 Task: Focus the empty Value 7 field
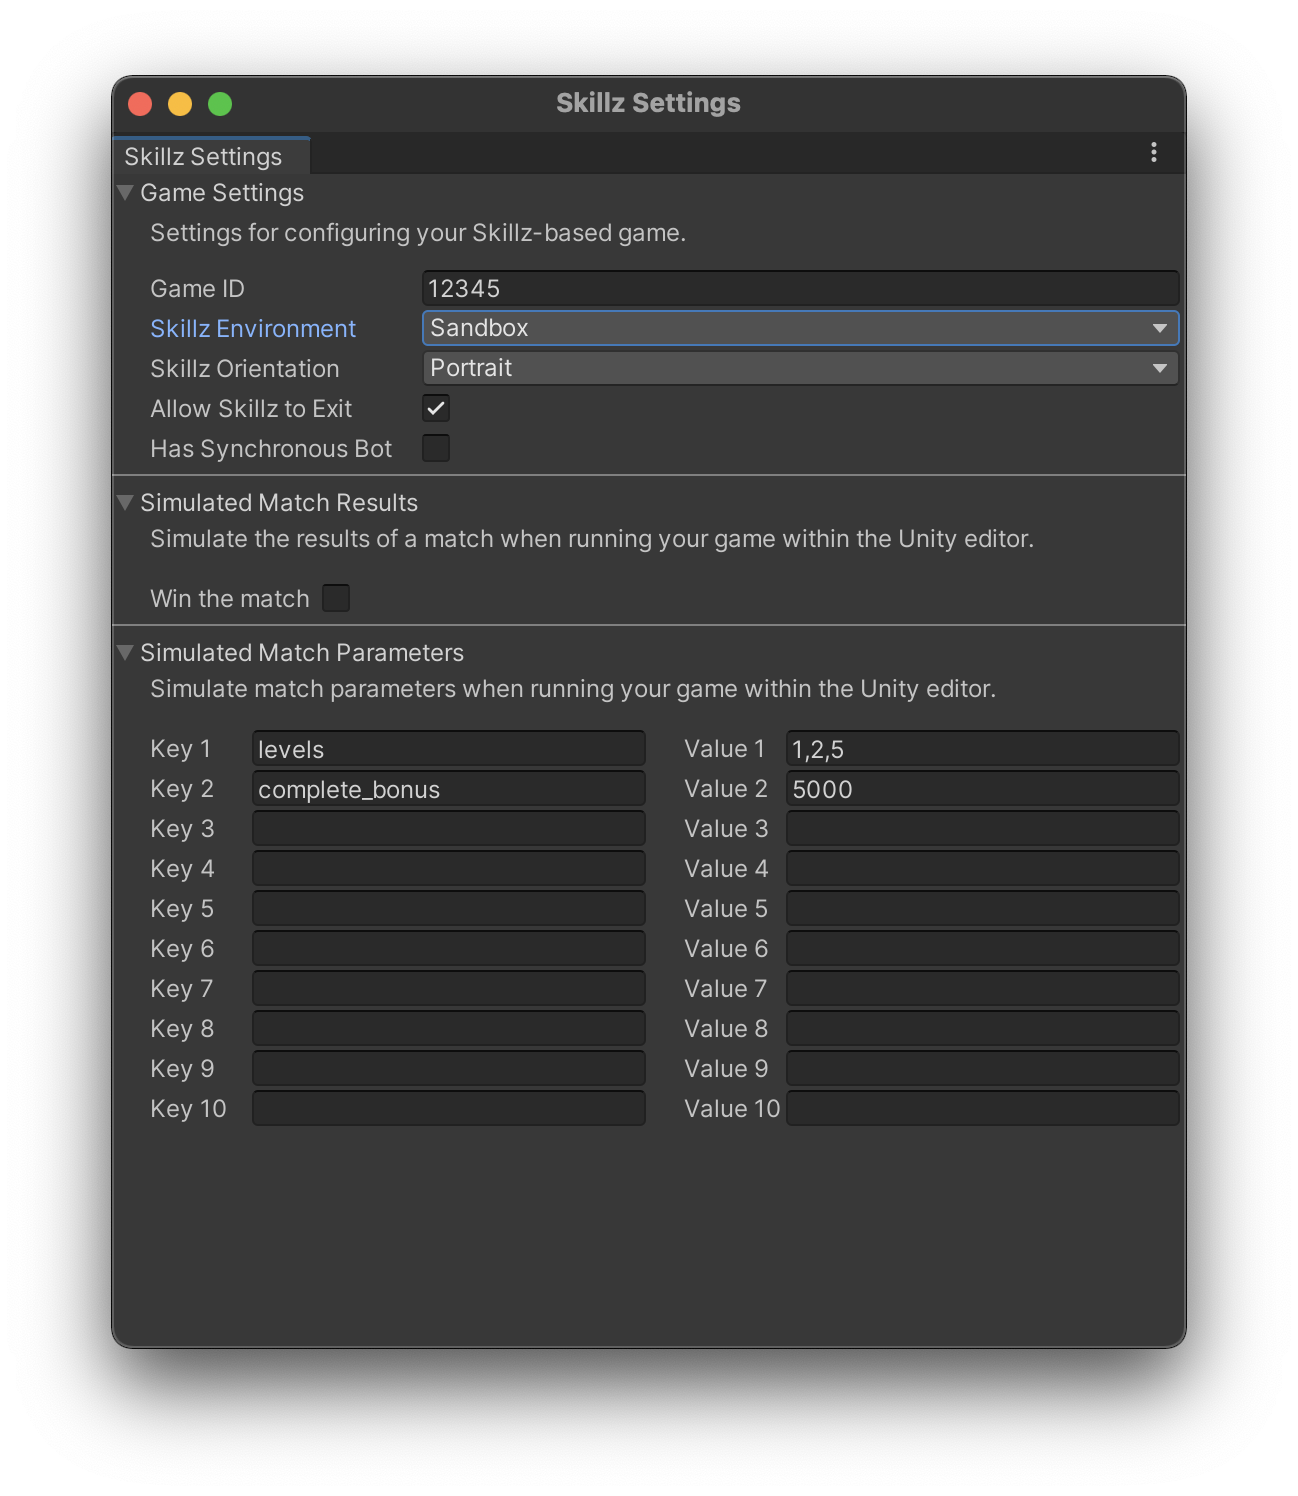pyautogui.click(x=982, y=989)
